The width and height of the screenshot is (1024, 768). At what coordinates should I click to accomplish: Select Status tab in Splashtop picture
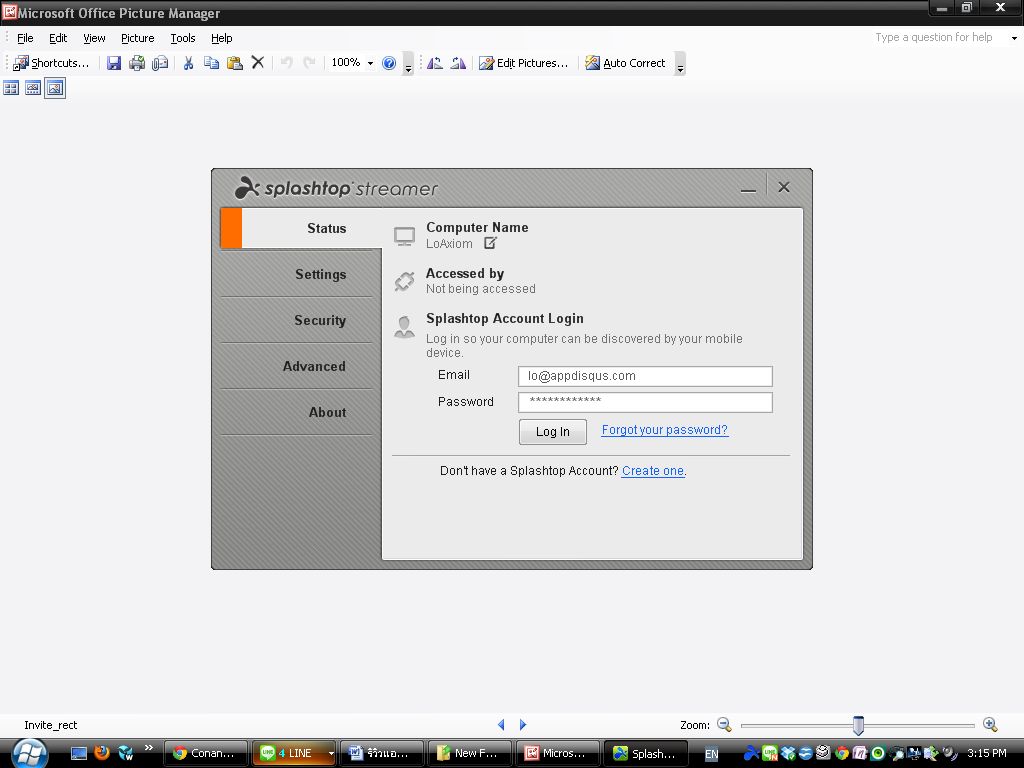click(301, 228)
